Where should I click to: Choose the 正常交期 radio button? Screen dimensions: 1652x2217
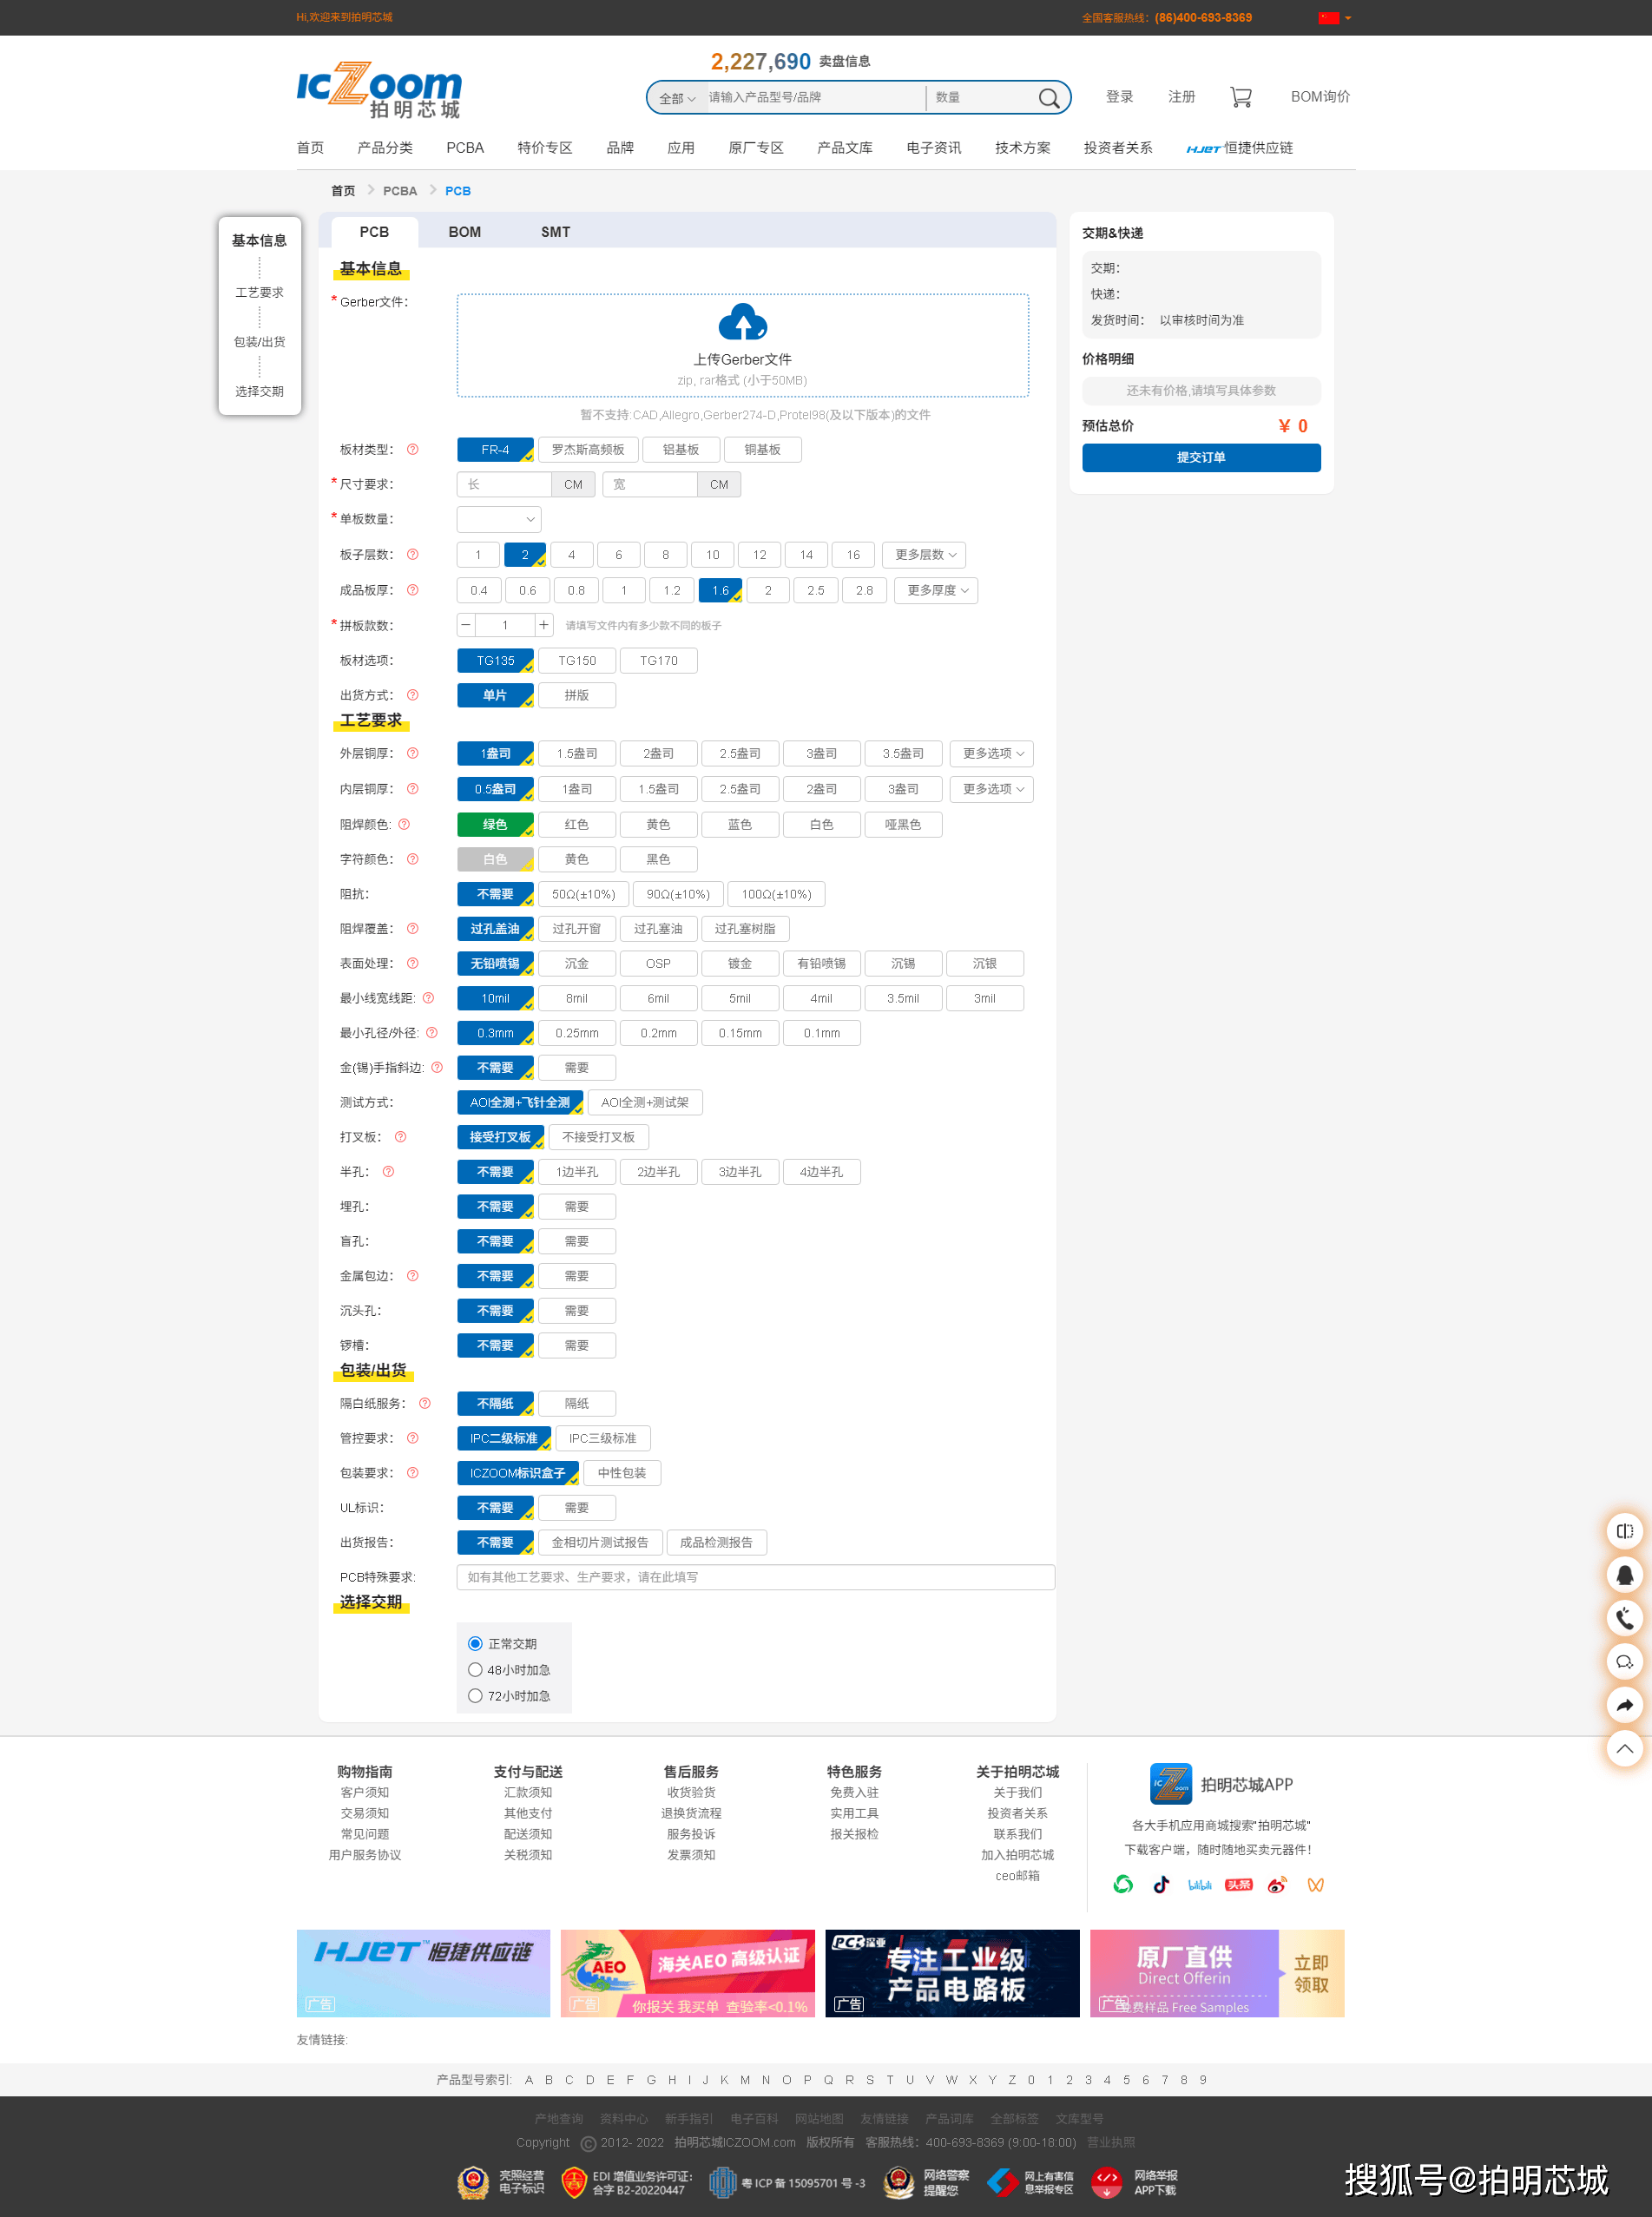476,1643
